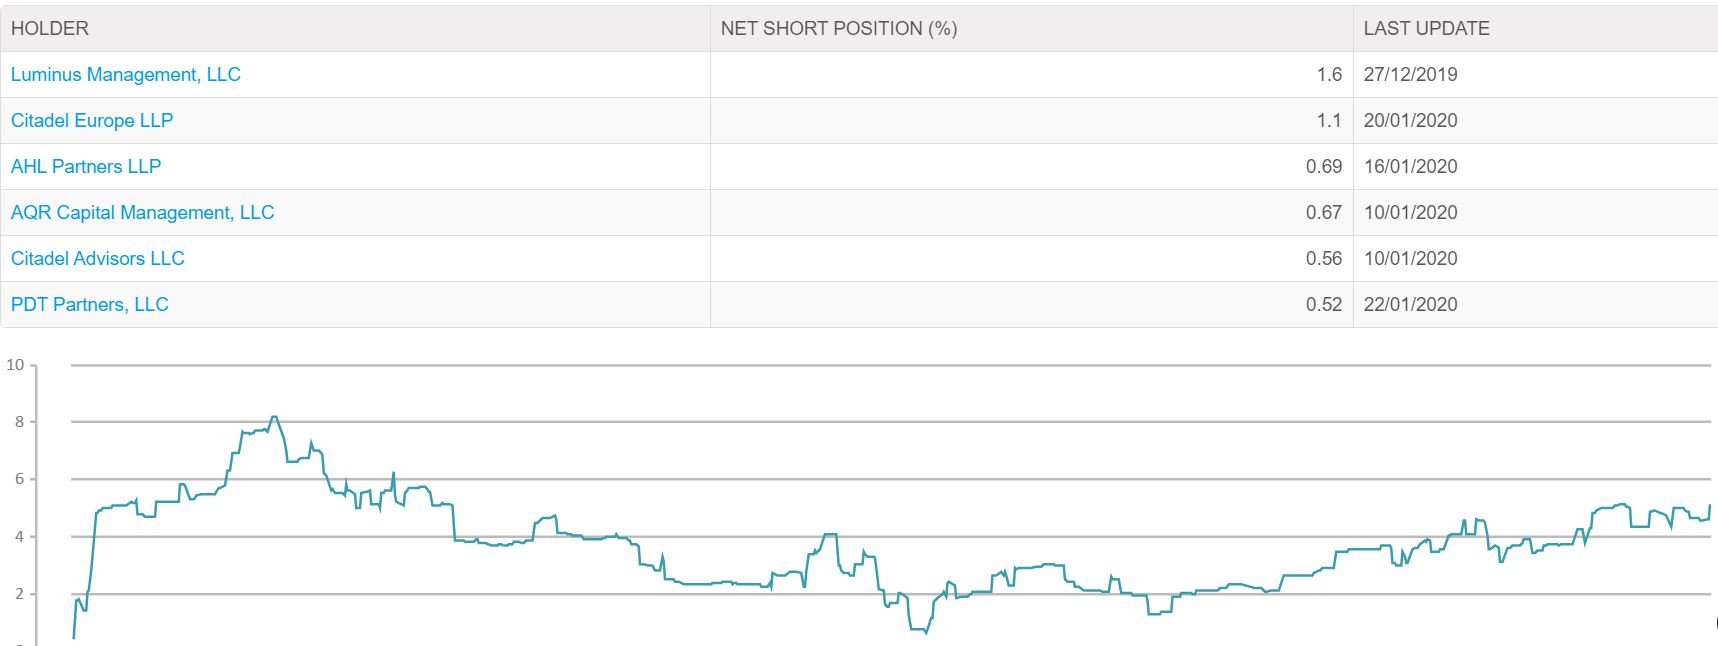Click the 1.6 net short position cell
The image size is (1718, 646).
point(1031,75)
